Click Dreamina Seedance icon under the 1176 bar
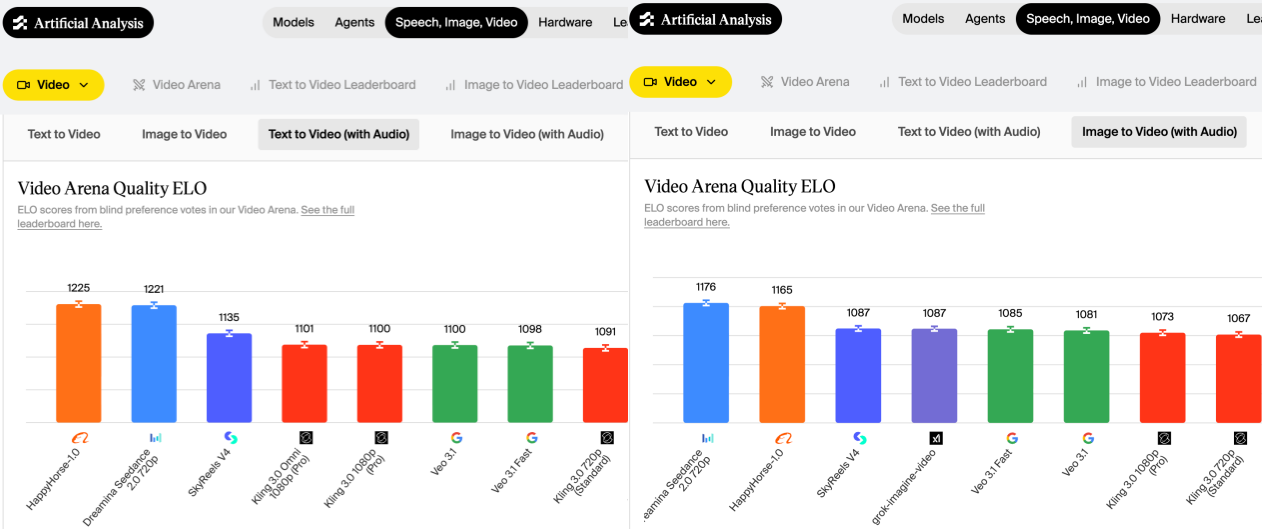This screenshot has width=1262, height=529. (707, 438)
